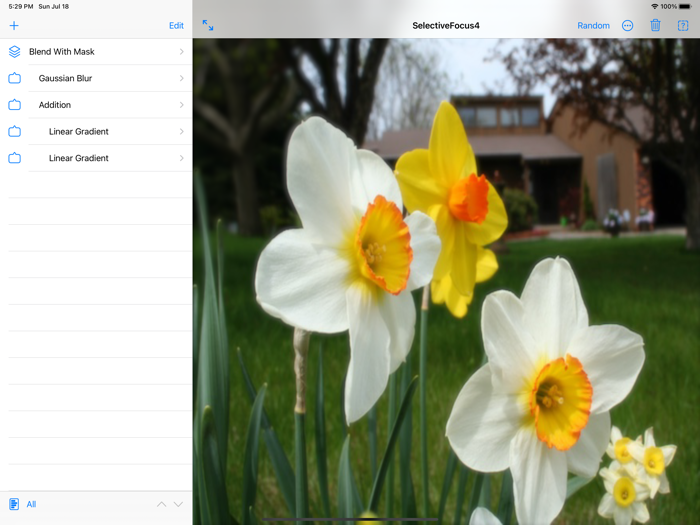
Task: Move selection up with the up arrow
Action: (162, 504)
